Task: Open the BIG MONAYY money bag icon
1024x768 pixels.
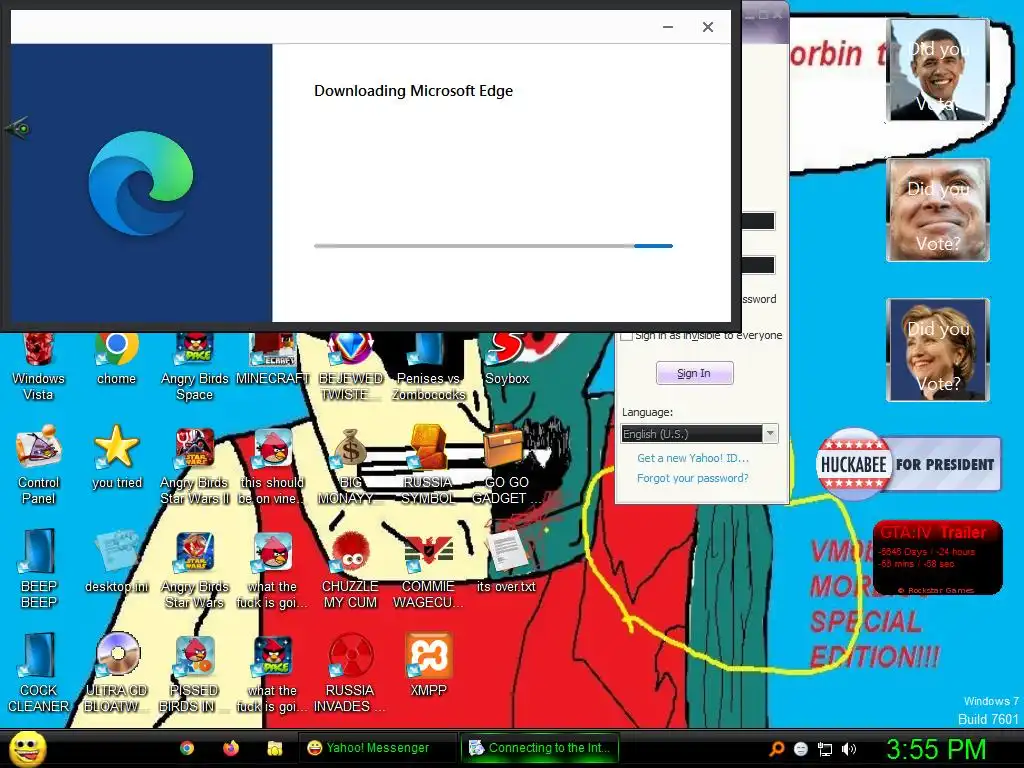Action: coord(351,465)
